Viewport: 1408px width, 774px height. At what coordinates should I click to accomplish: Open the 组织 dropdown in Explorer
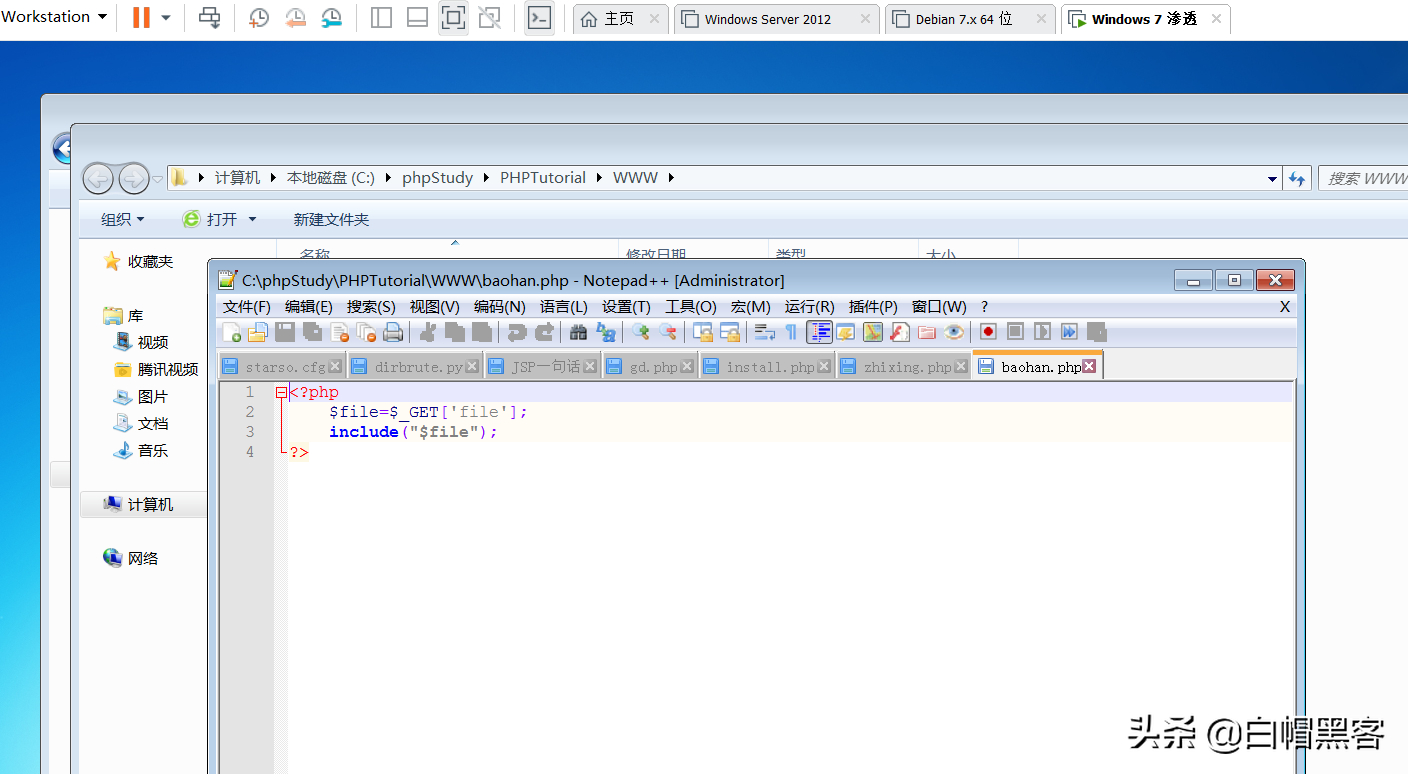(x=122, y=219)
